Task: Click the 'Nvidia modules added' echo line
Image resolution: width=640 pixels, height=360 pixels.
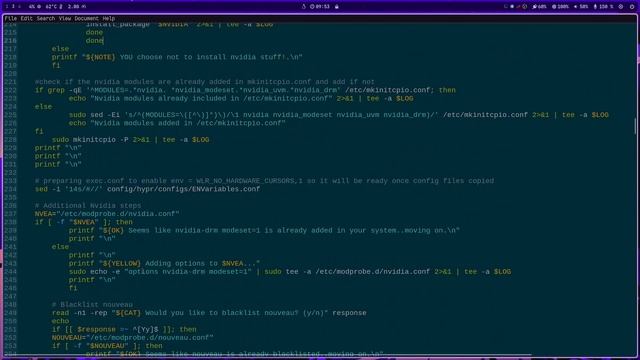Action: point(177,123)
